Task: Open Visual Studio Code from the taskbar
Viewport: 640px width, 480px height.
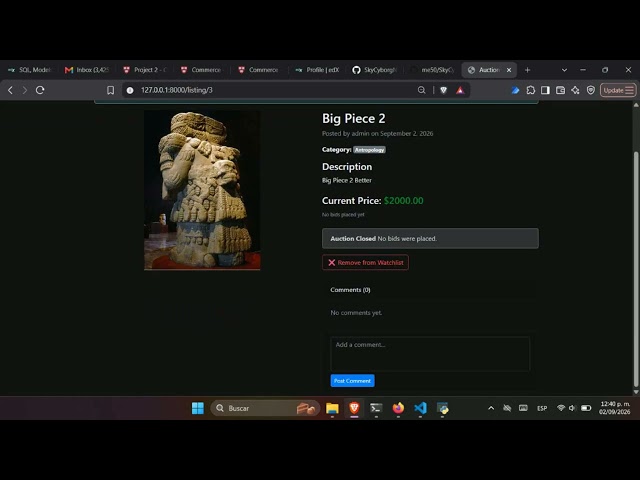Action: pyautogui.click(x=420, y=408)
